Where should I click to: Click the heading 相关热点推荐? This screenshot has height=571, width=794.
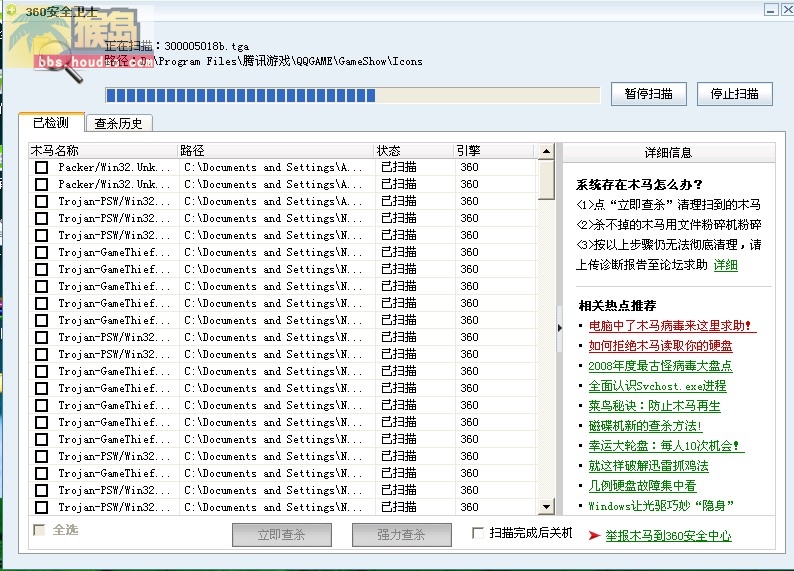pos(617,305)
